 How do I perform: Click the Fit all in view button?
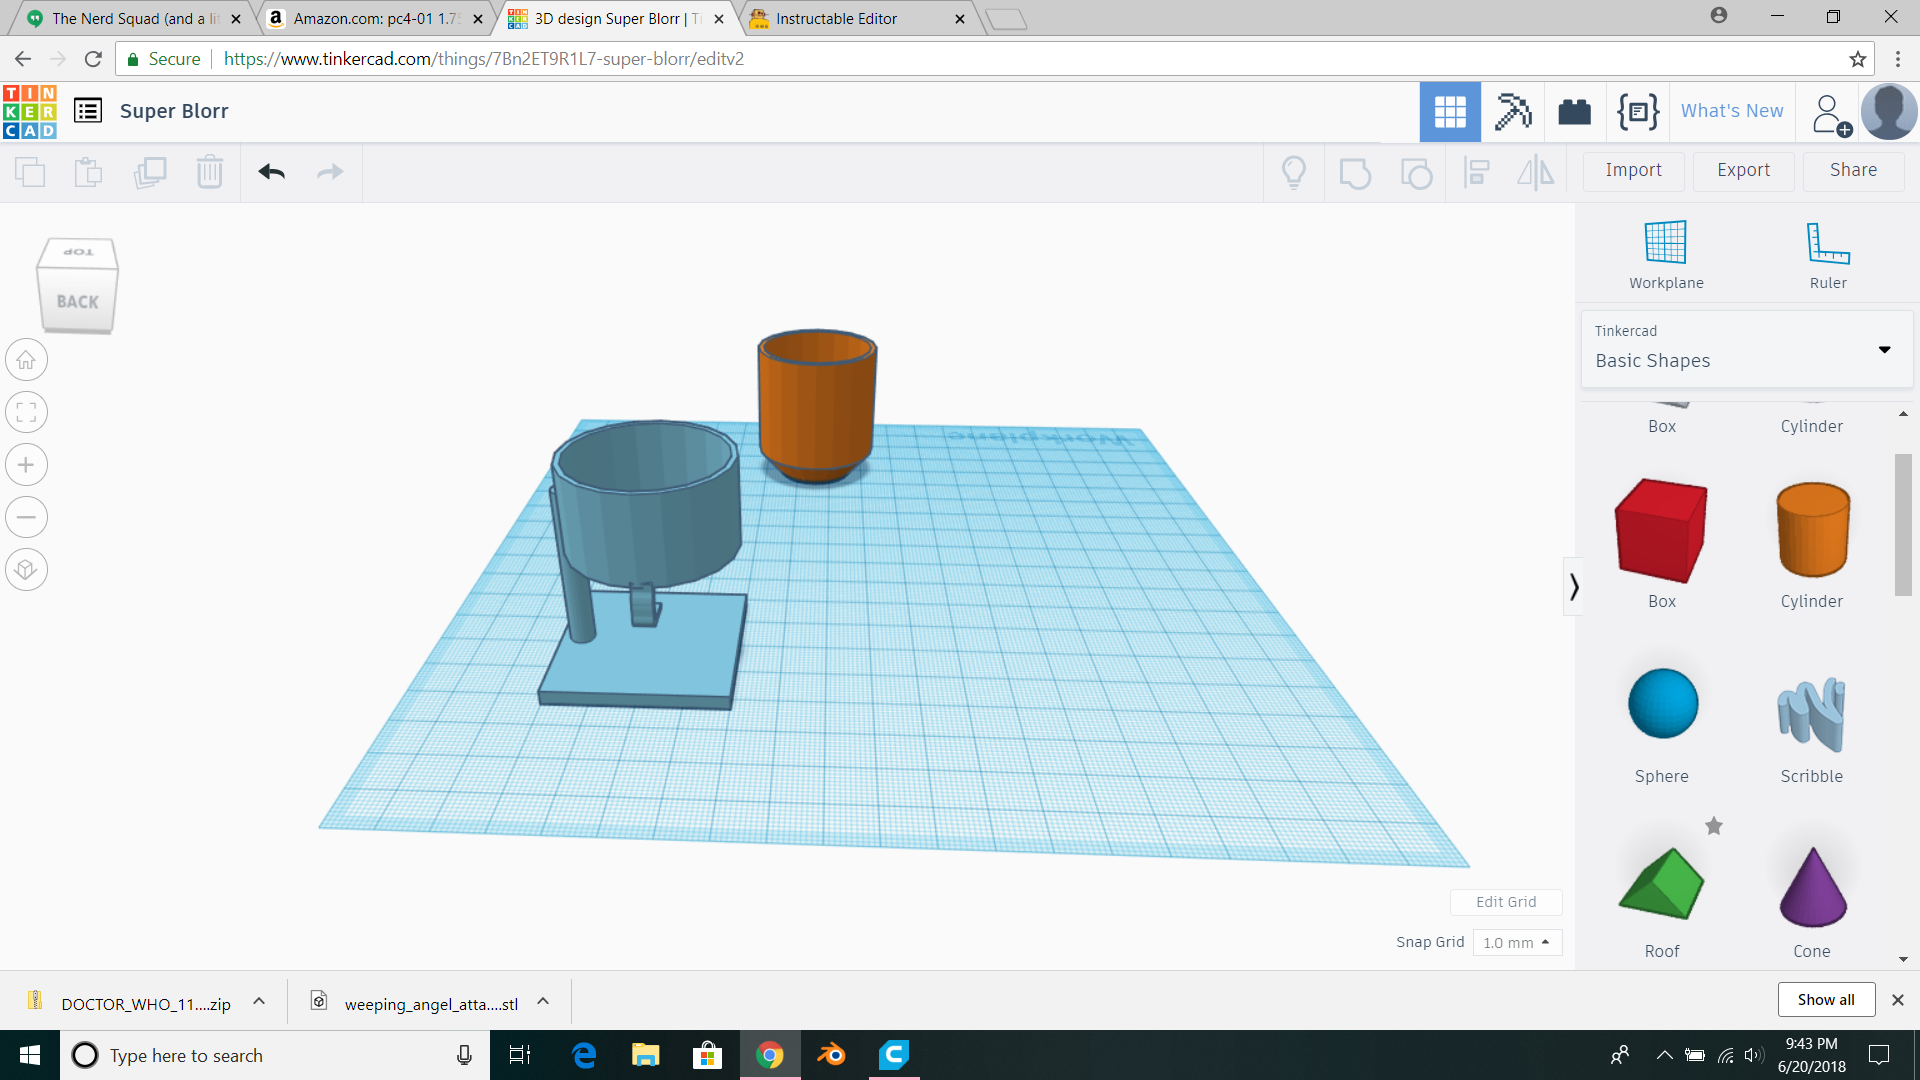[26, 412]
